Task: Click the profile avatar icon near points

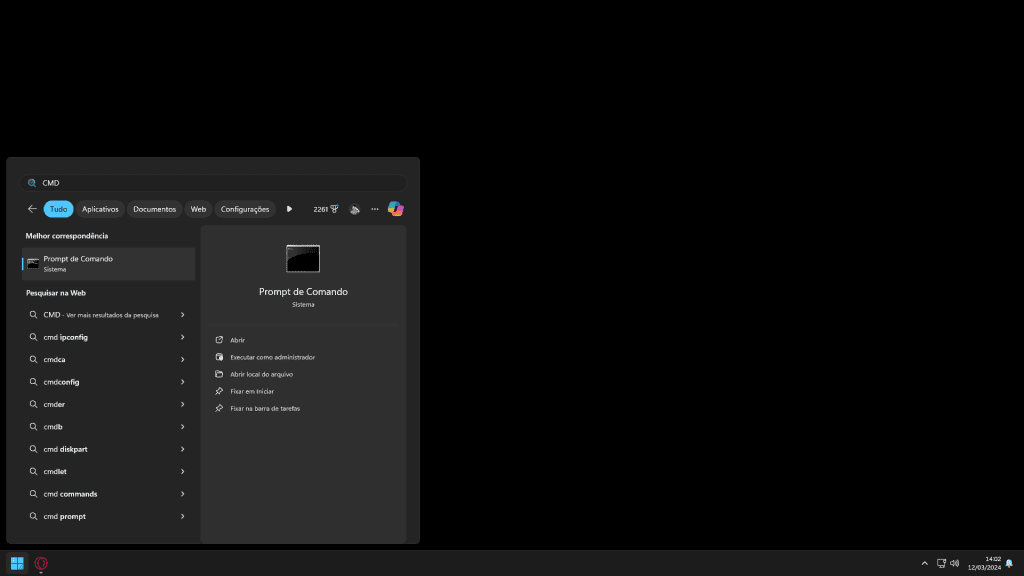Action: [355, 209]
